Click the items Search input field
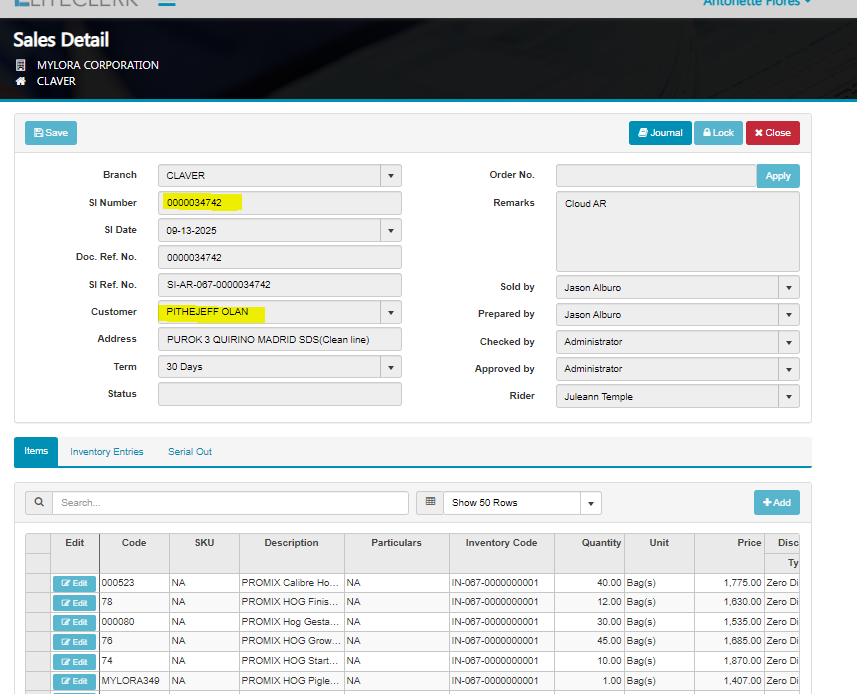857x694 pixels. [230, 503]
